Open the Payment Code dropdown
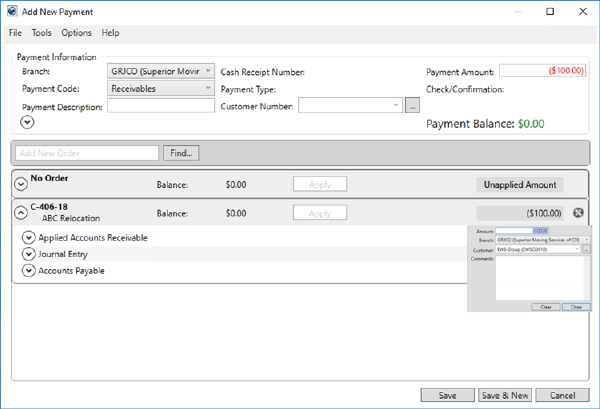 pos(207,88)
